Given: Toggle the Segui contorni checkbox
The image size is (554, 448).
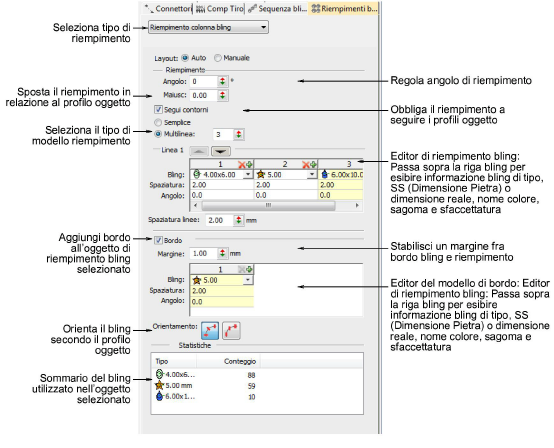Looking at the screenshot, I should click(158, 110).
